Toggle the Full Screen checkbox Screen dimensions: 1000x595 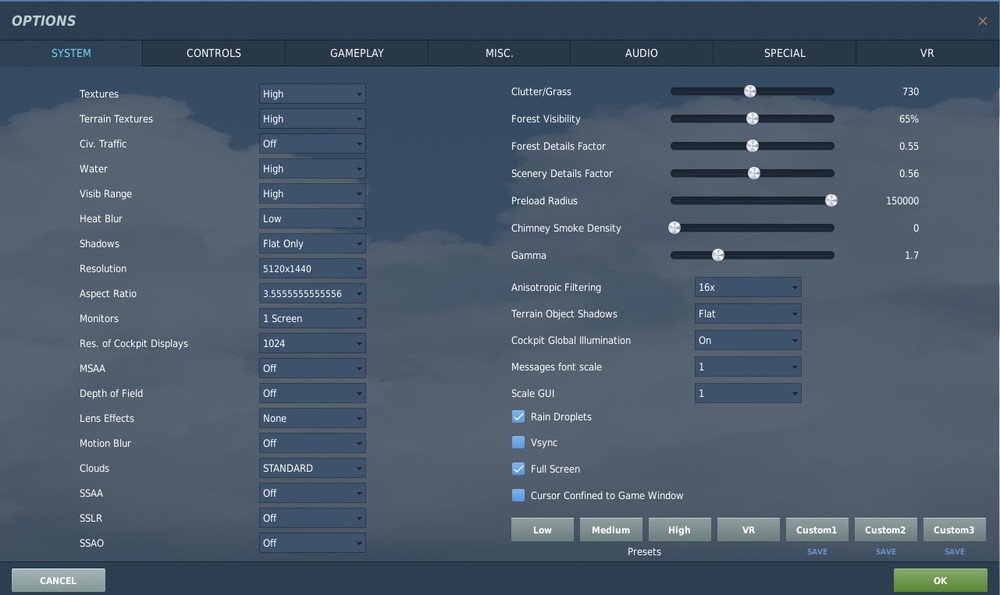click(x=518, y=468)
